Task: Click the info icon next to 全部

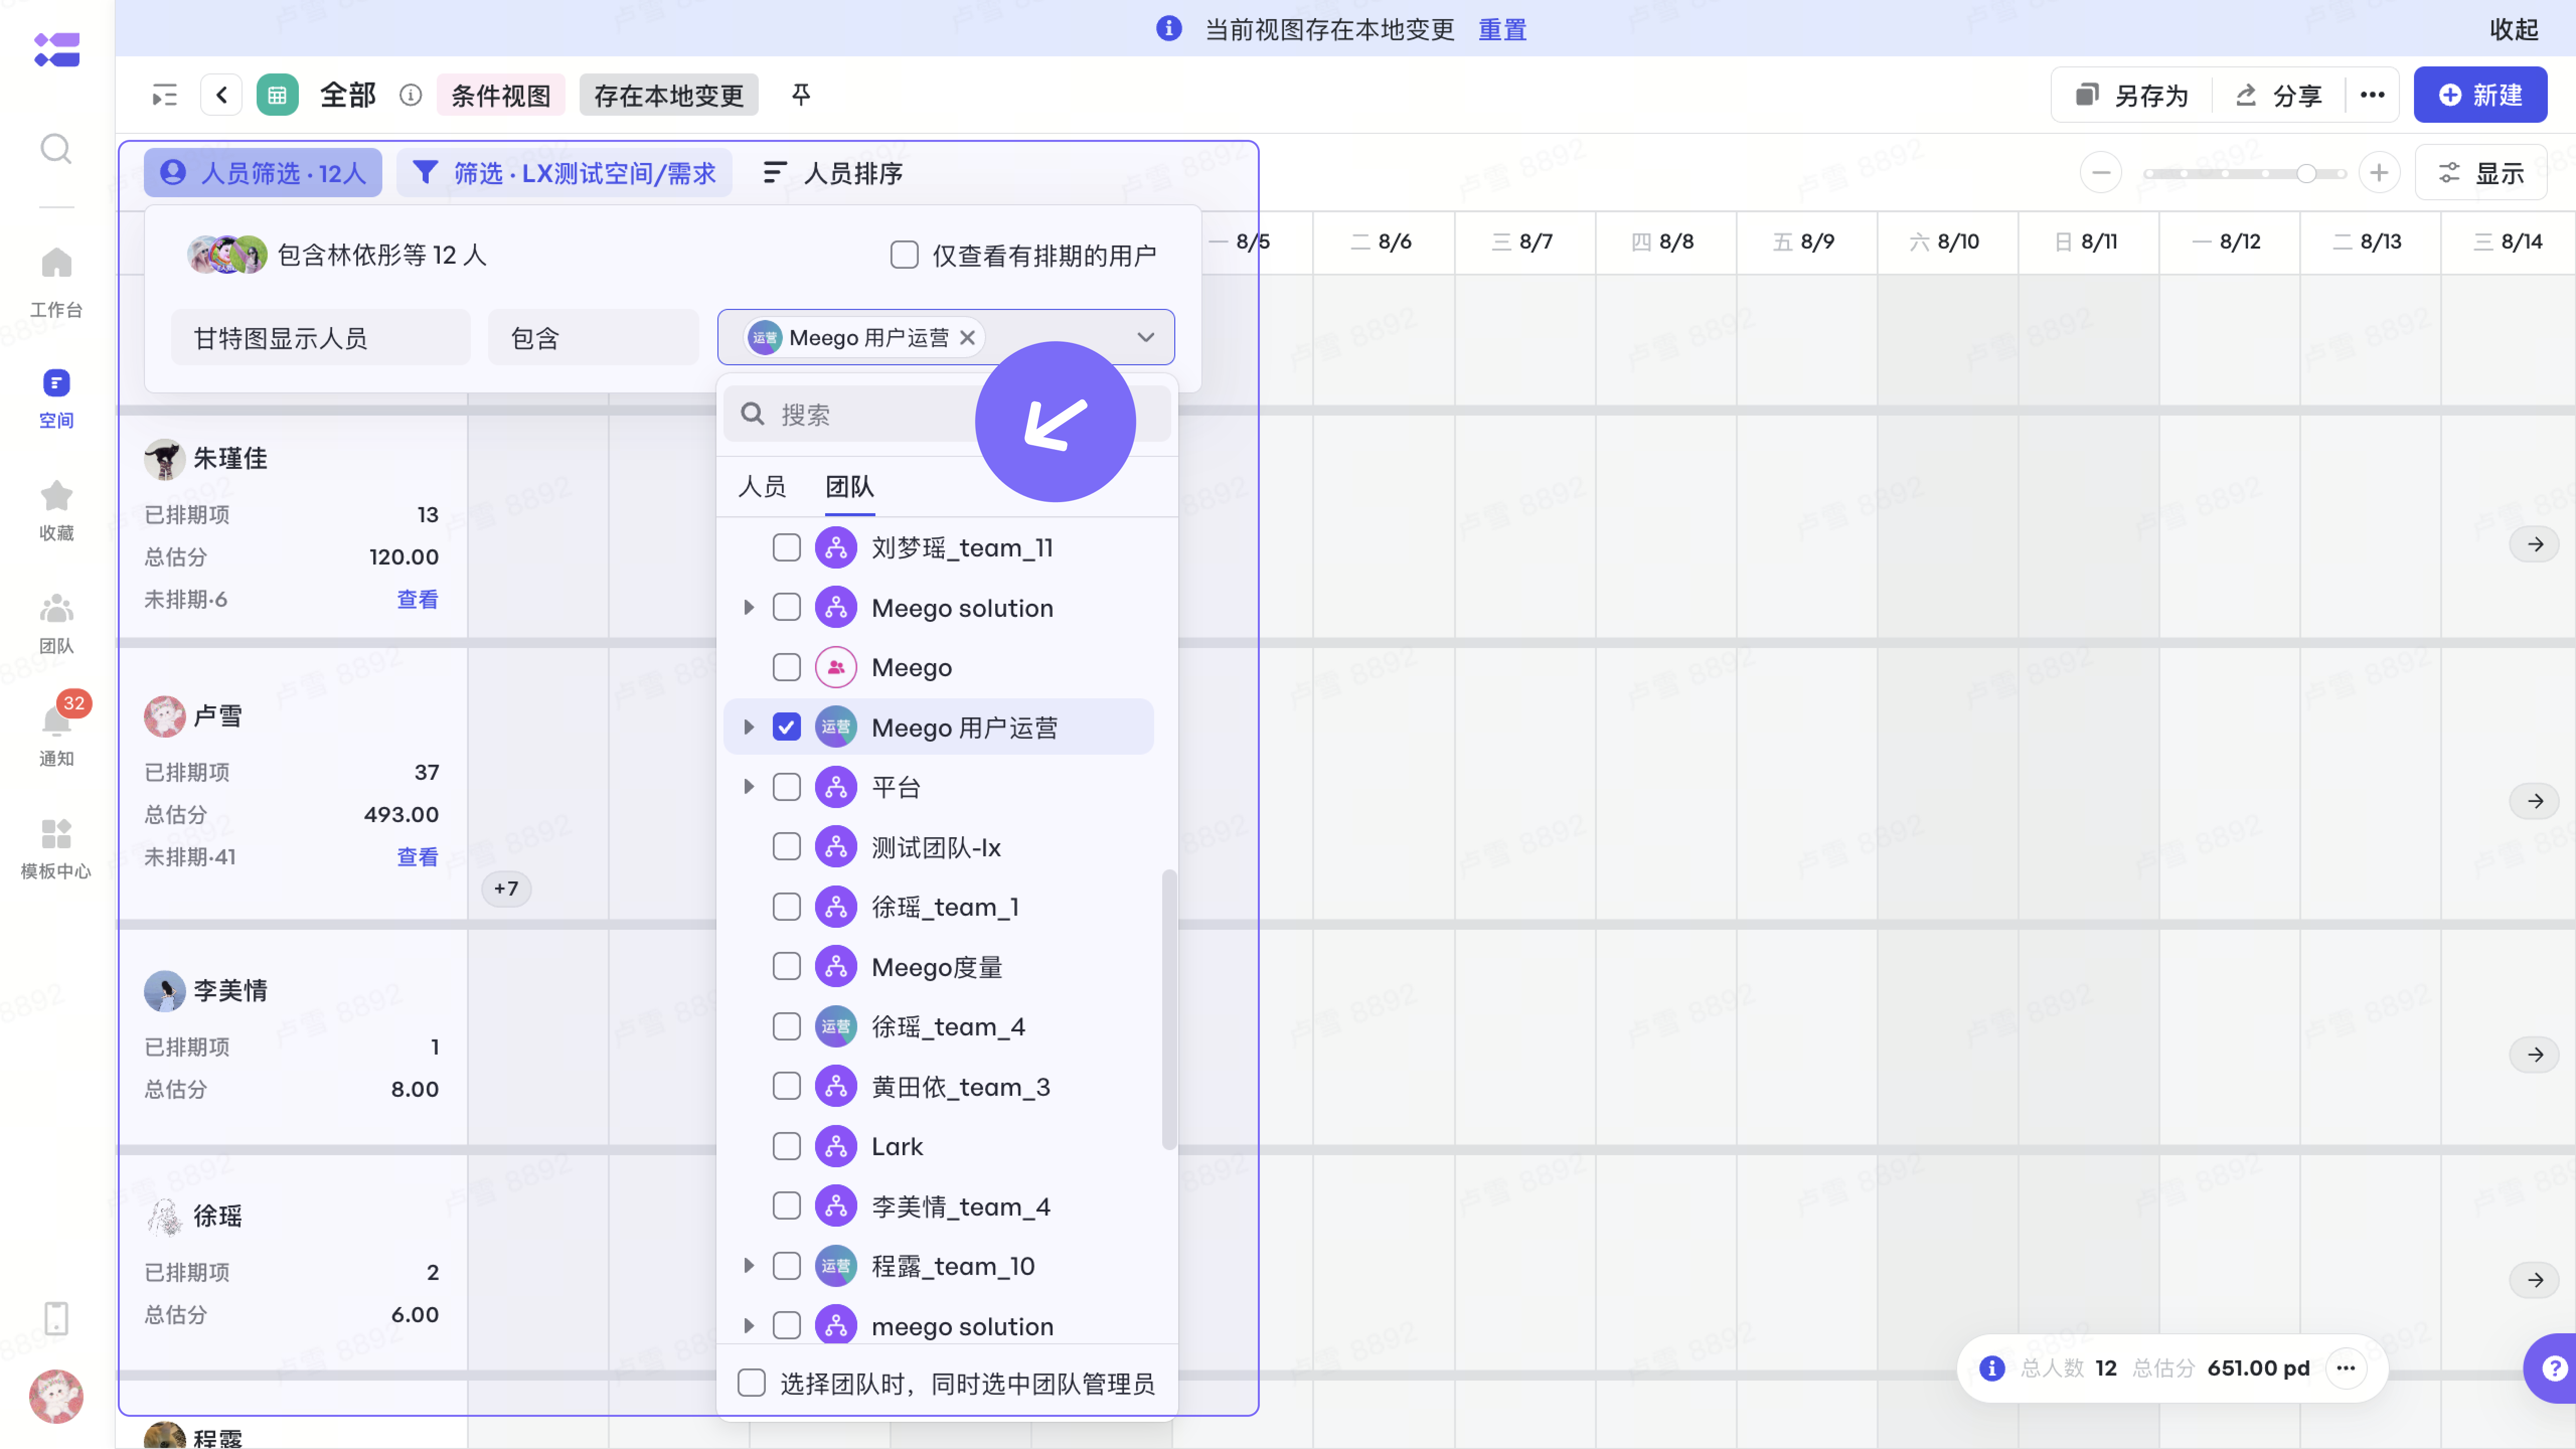Action: [x=410, y=95]
